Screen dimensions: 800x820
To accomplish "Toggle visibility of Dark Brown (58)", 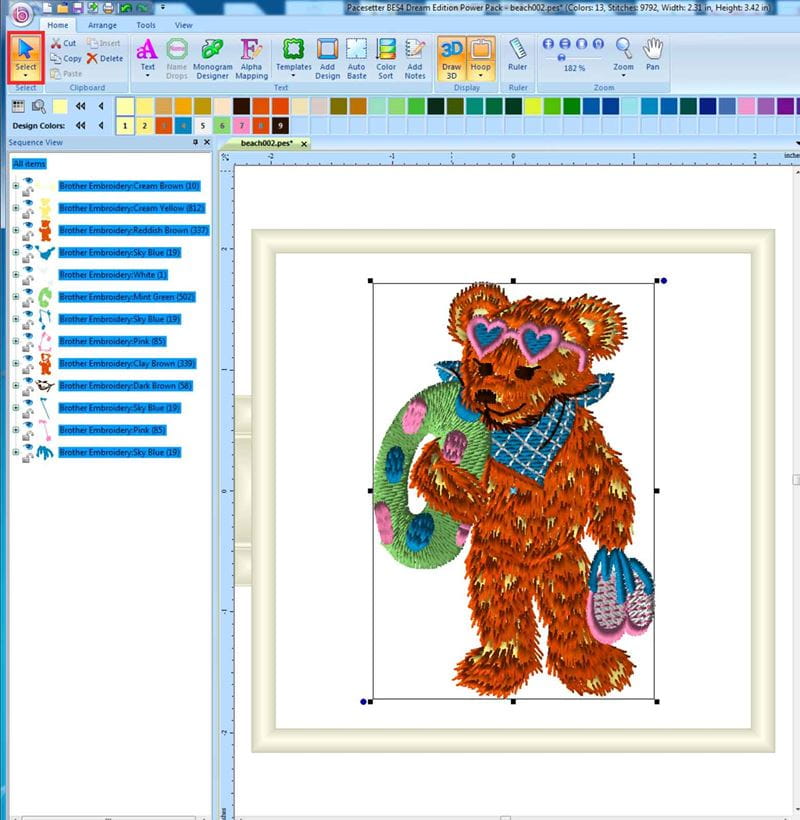I will [28, 380].
